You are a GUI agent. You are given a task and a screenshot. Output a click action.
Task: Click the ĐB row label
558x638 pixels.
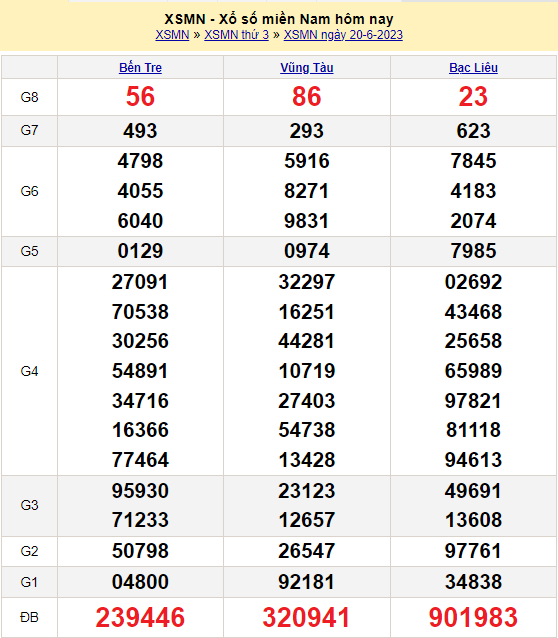tap(29, 618)
